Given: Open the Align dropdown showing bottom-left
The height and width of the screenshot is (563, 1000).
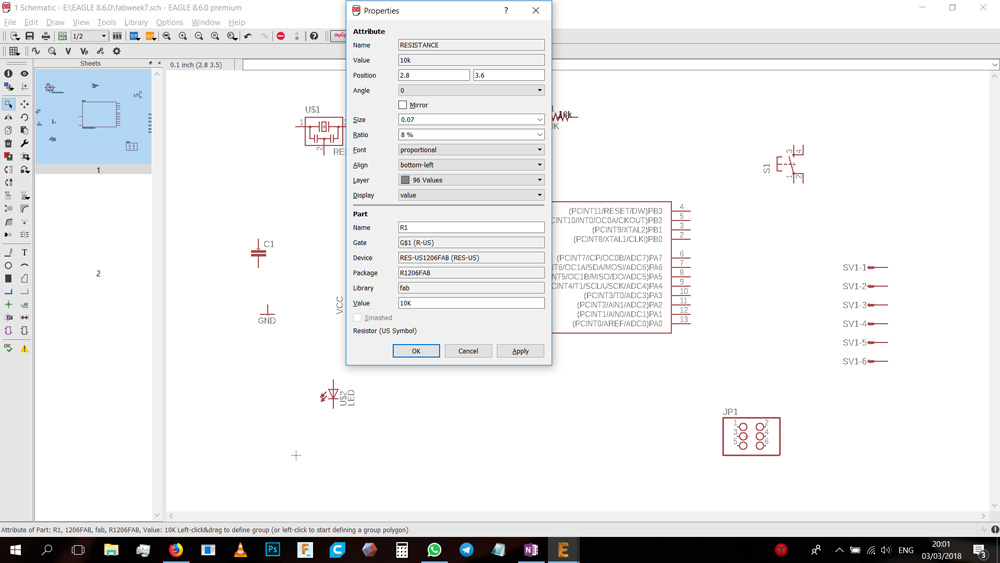Looking at the screenshot, I should (x=471, y=165).
